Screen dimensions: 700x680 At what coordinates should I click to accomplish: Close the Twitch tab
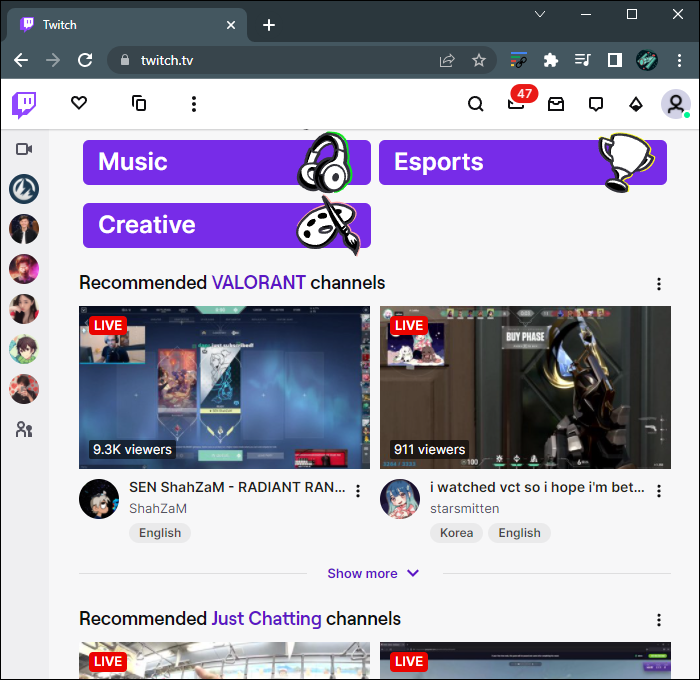231,25
